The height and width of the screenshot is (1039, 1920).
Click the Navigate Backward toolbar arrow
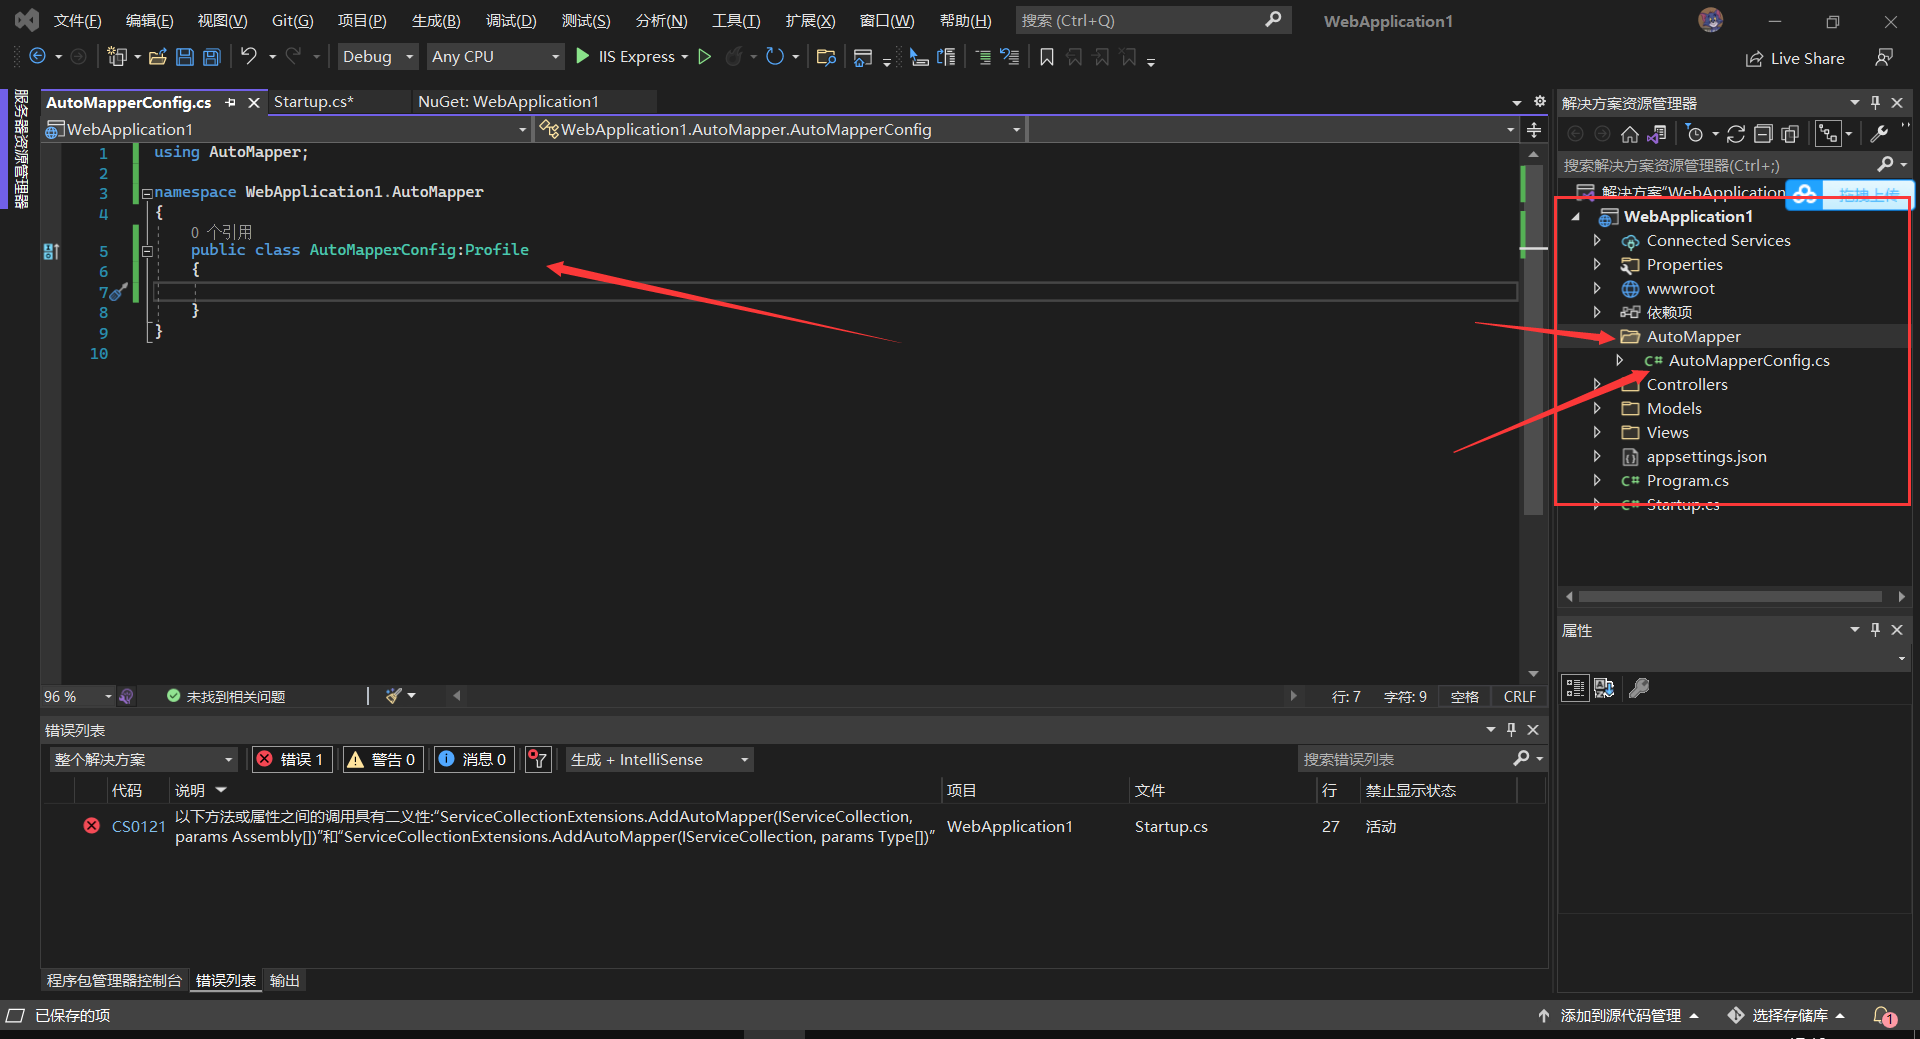[38, 57]
